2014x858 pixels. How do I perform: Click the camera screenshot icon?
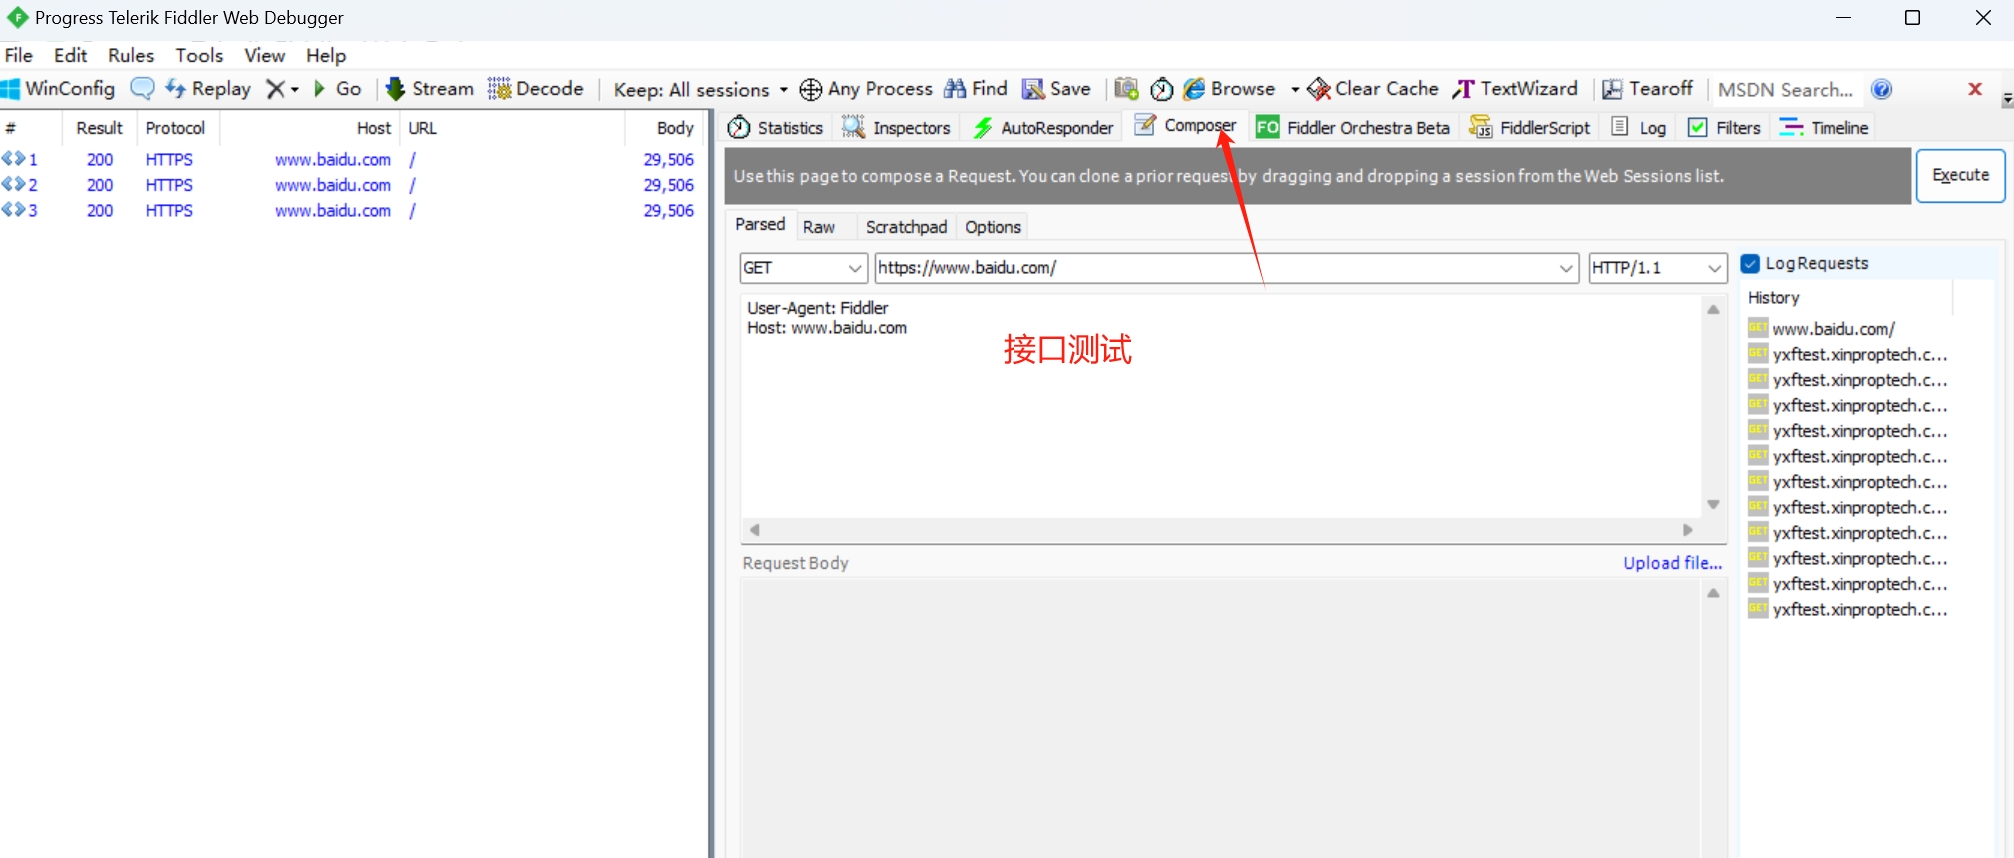(x=1127, y=89)
